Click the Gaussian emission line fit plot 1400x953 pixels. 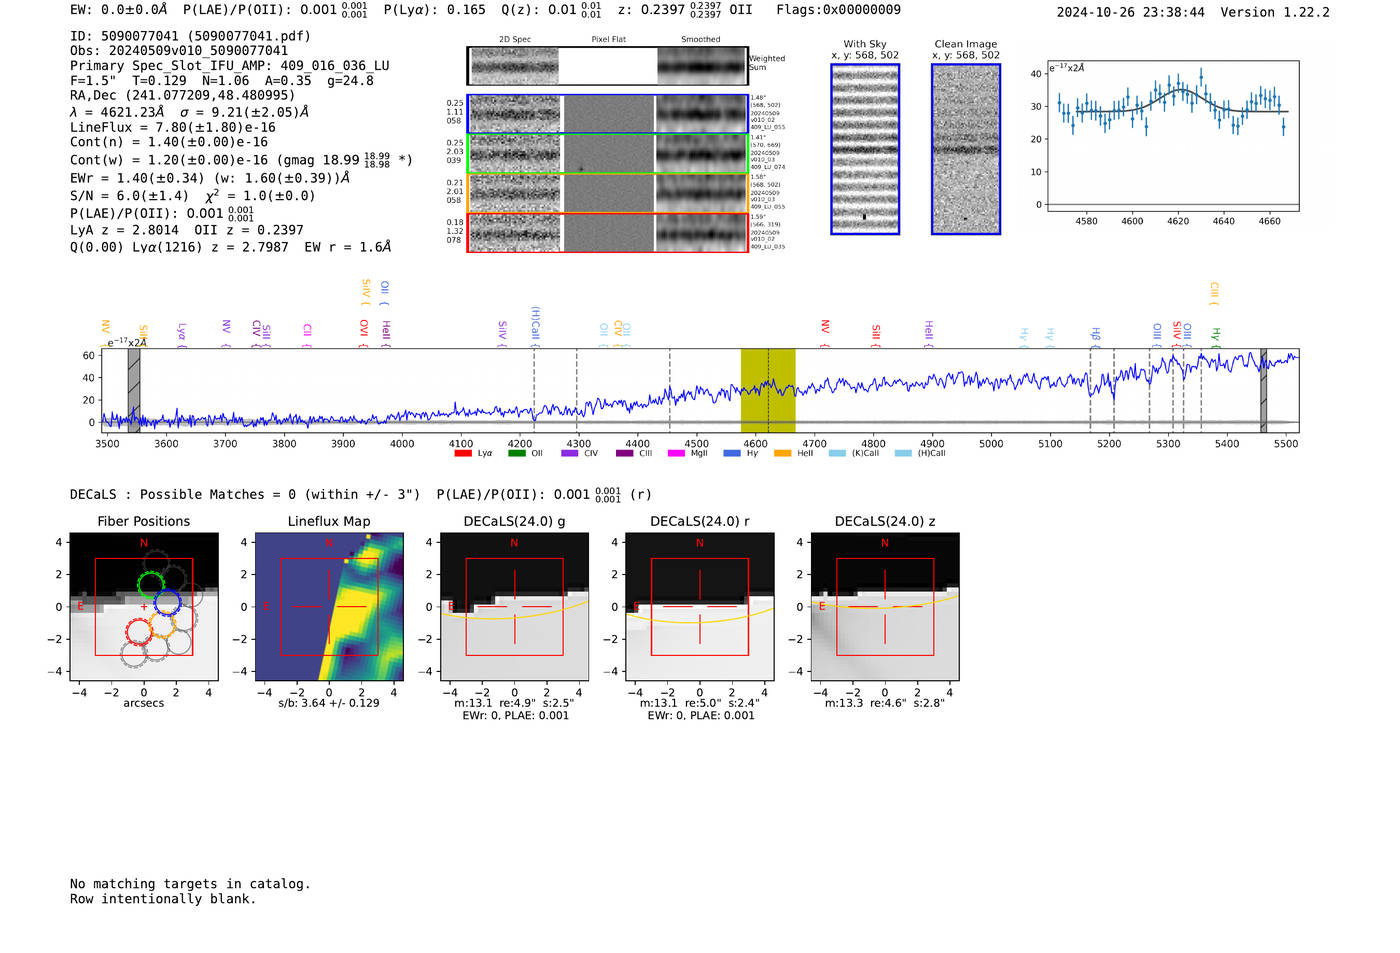click(x=1172, y=136)
